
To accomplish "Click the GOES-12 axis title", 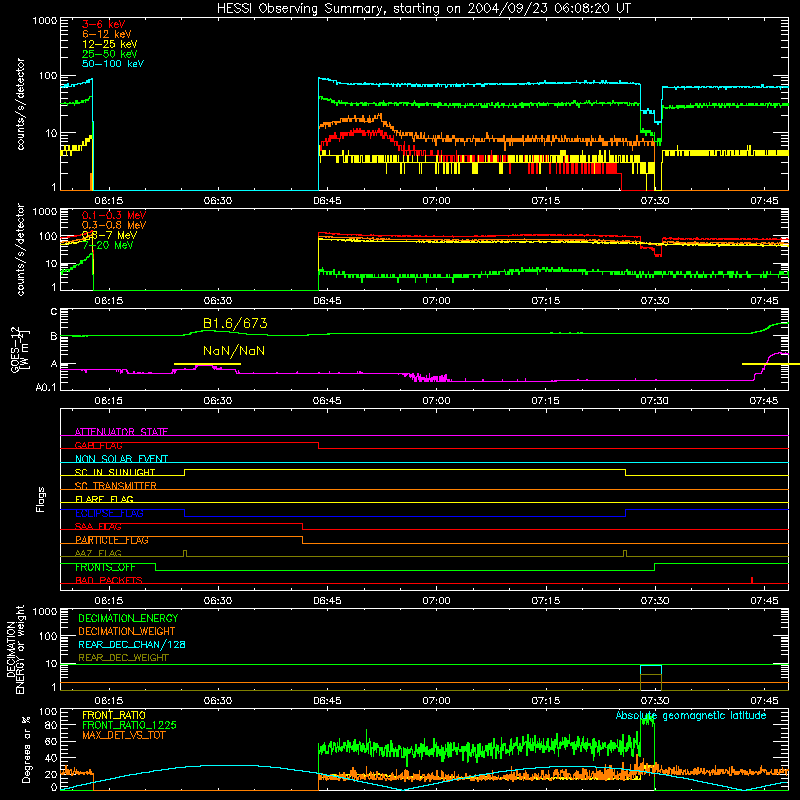I will tap(20, 350).
